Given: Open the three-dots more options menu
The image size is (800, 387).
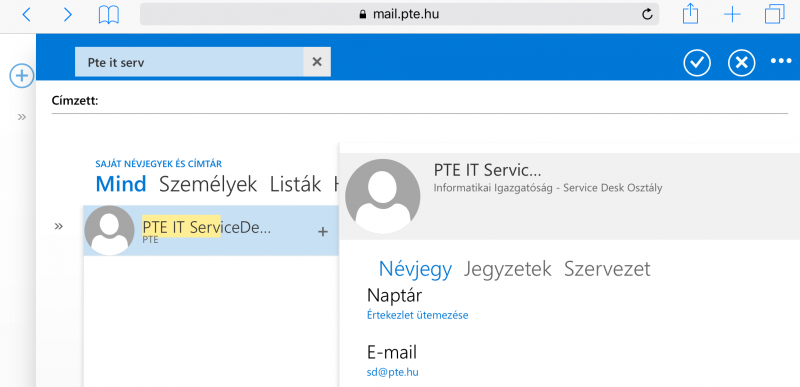Looking at the screenshot, I should click(x=781, y=61).
